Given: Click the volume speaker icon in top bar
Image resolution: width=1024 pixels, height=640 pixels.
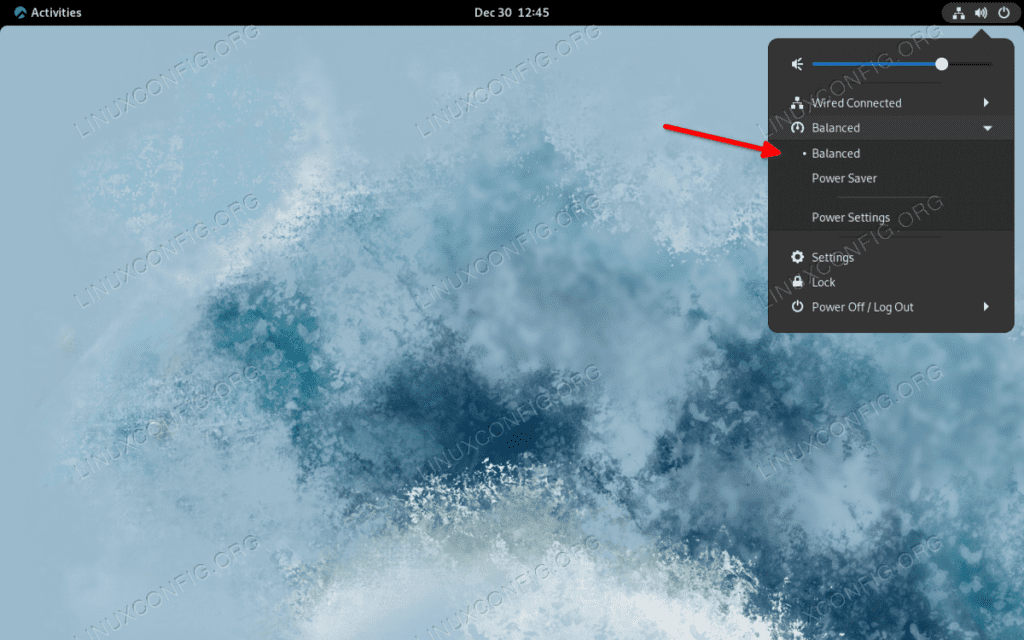Looking at the screenshot, I should [x=981, y=12].
